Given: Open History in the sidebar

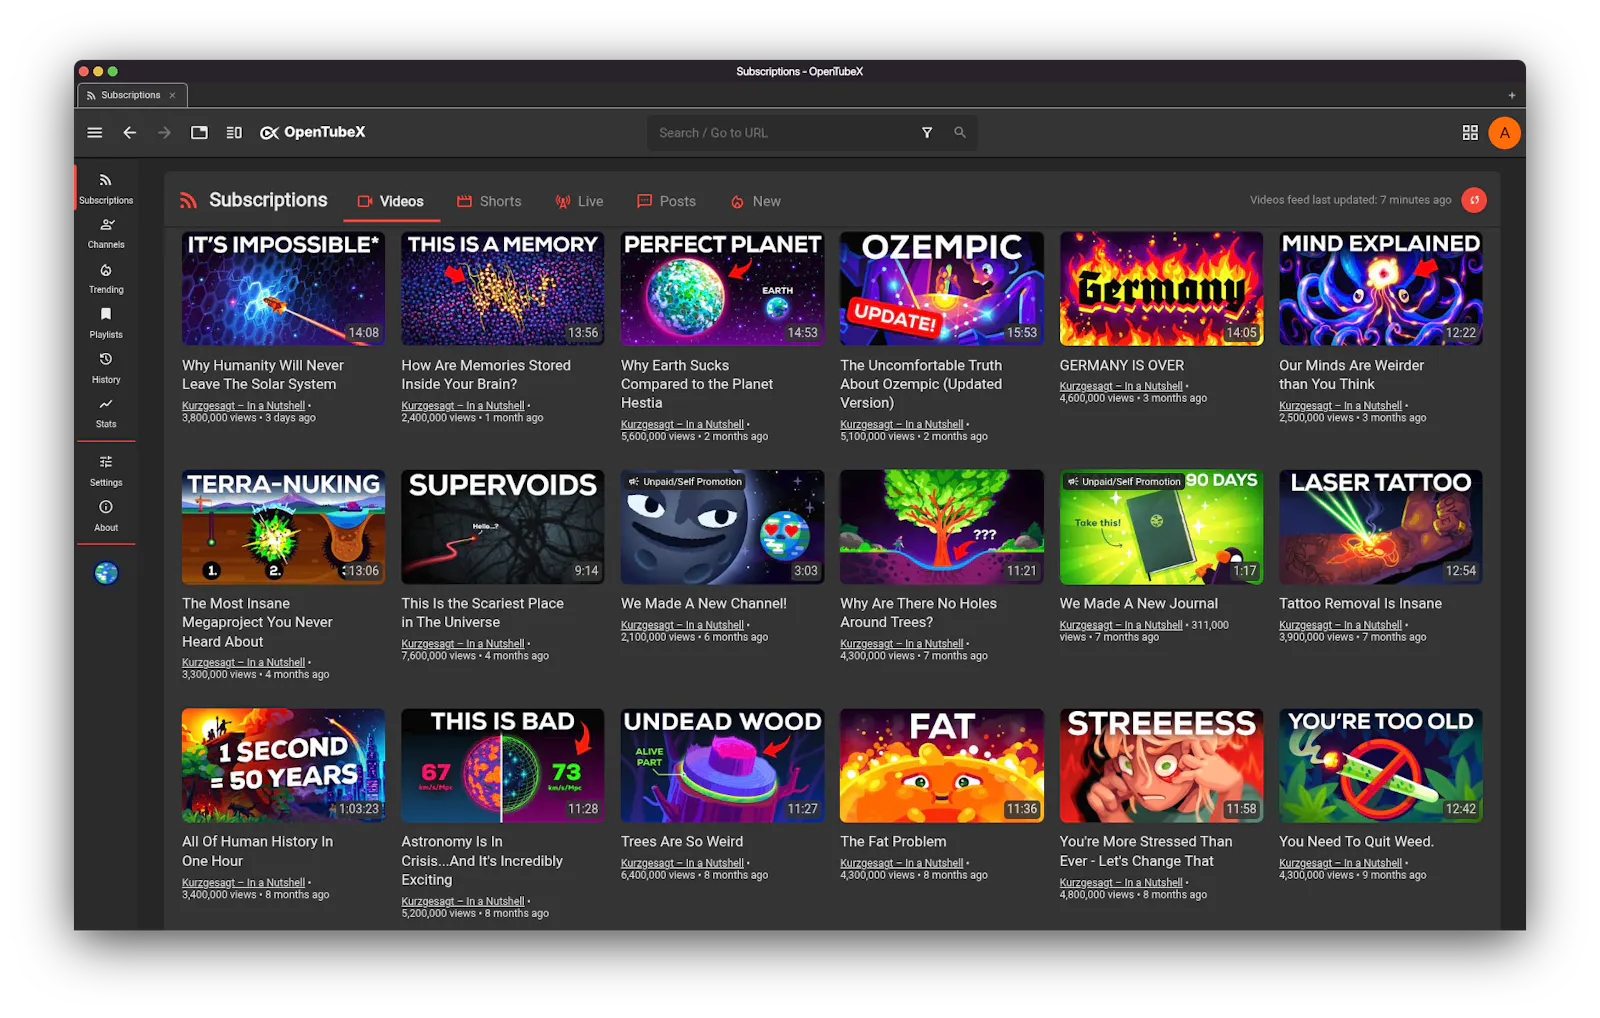Looking at the screenshot, I should (106, 368).
